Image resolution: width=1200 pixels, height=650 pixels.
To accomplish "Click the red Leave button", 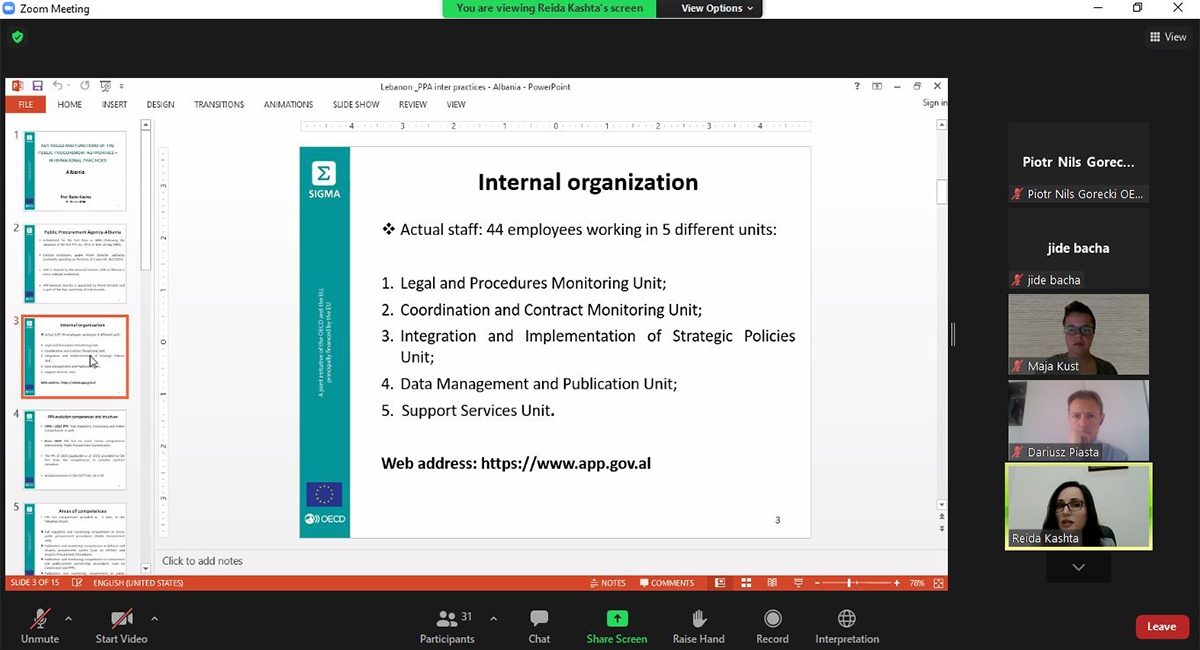I will pyautogui.click(x=1161, y=627).
